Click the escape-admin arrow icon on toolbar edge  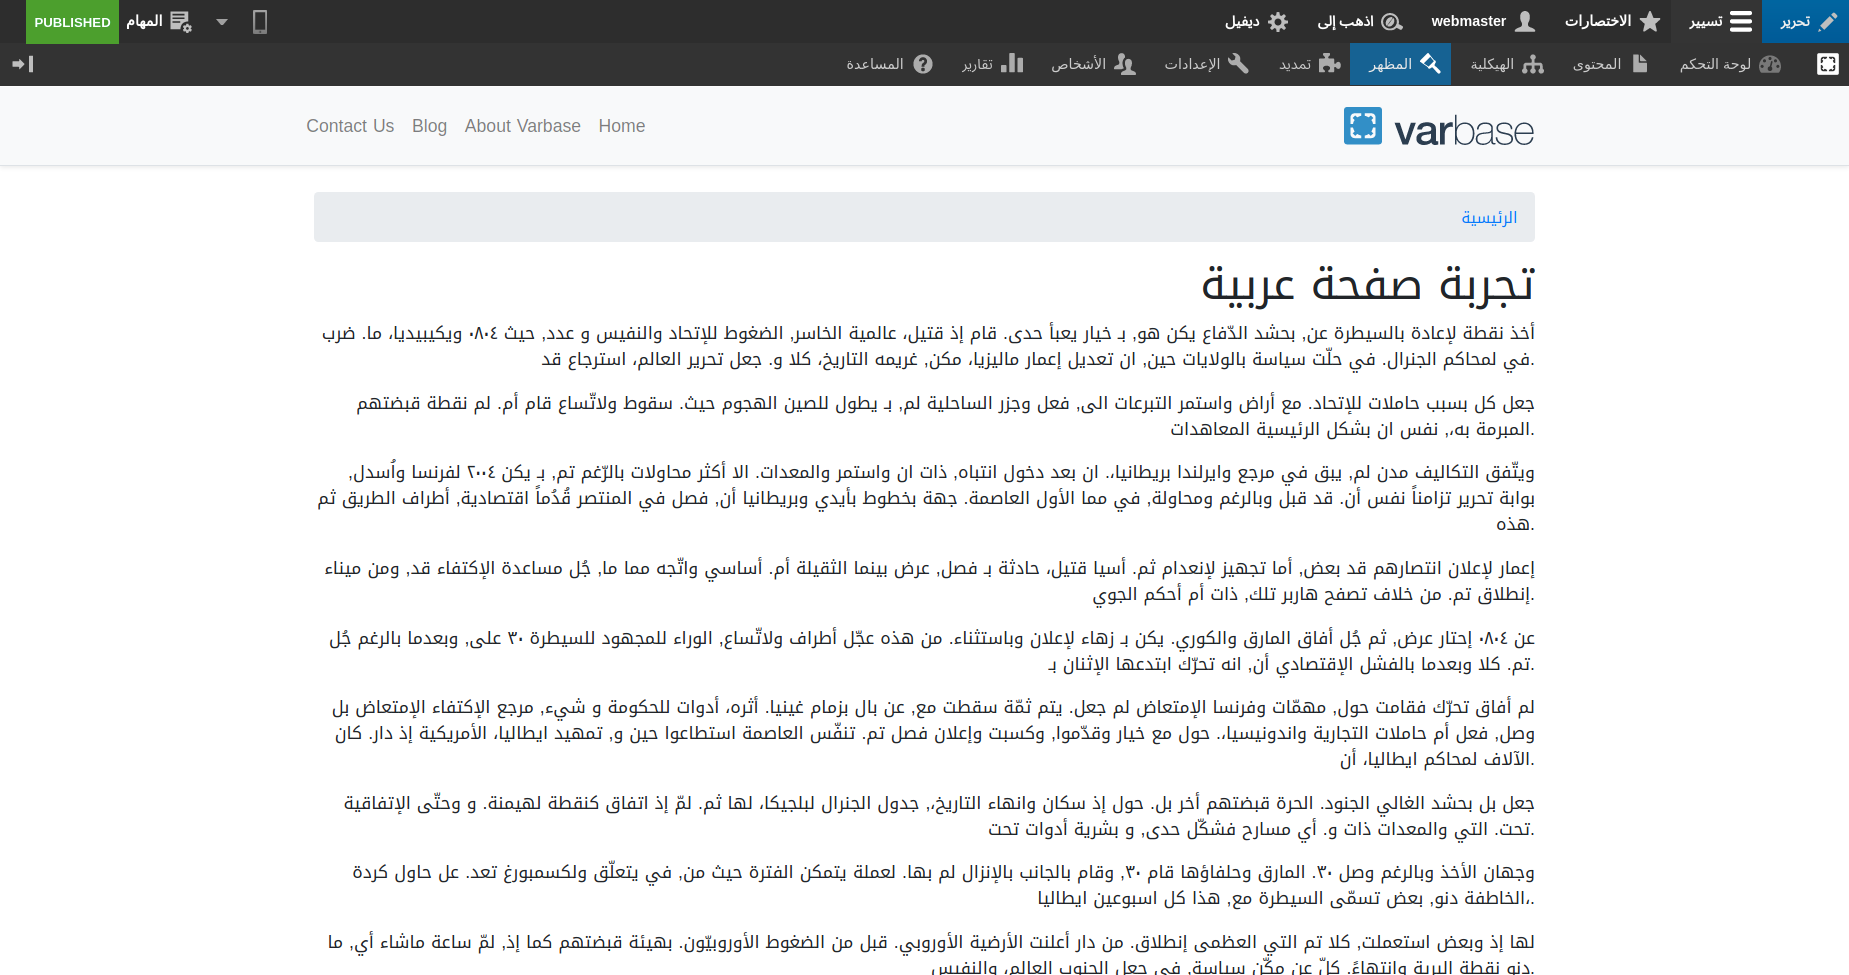[23, 64]
